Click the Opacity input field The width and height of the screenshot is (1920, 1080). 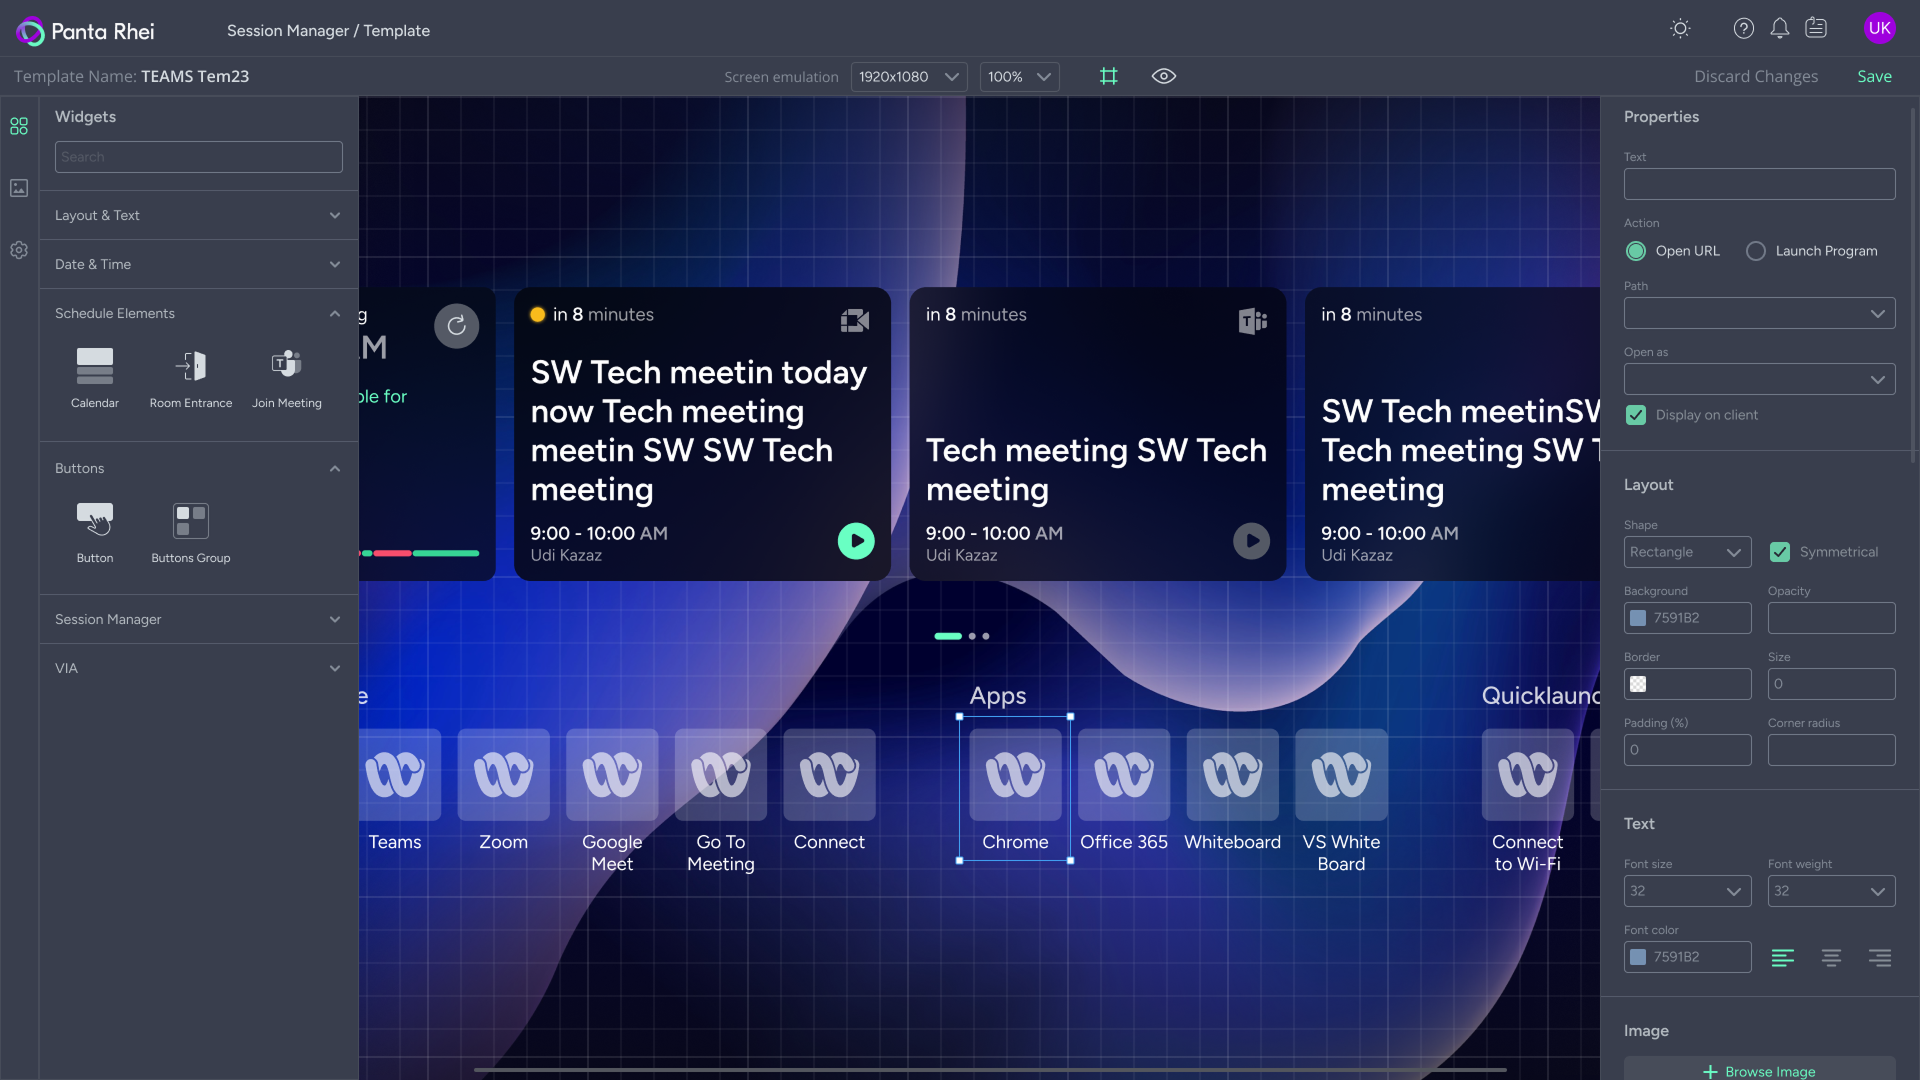(1832, 618)
